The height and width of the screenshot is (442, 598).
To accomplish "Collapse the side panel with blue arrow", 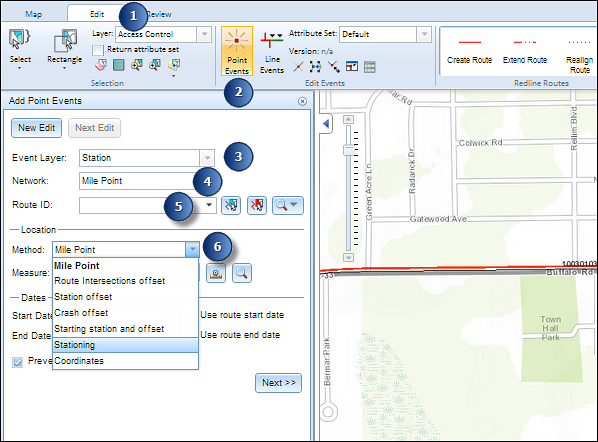I will click(326, 123).
